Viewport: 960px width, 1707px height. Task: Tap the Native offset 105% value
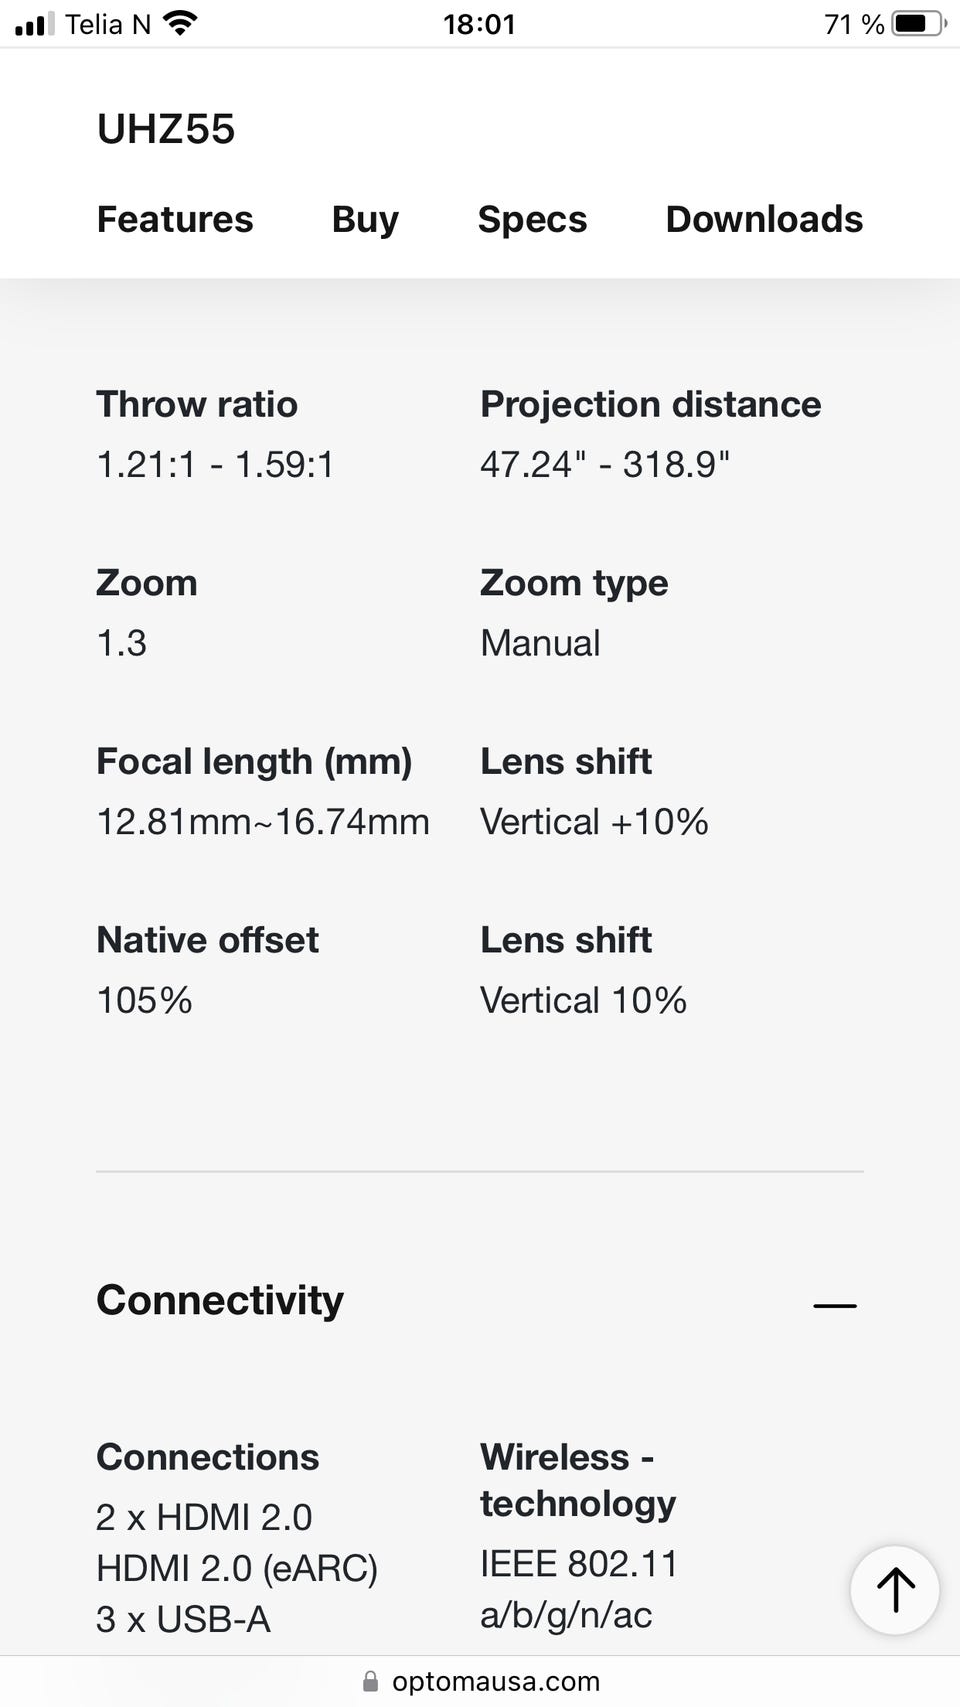tap(144, 1000)
